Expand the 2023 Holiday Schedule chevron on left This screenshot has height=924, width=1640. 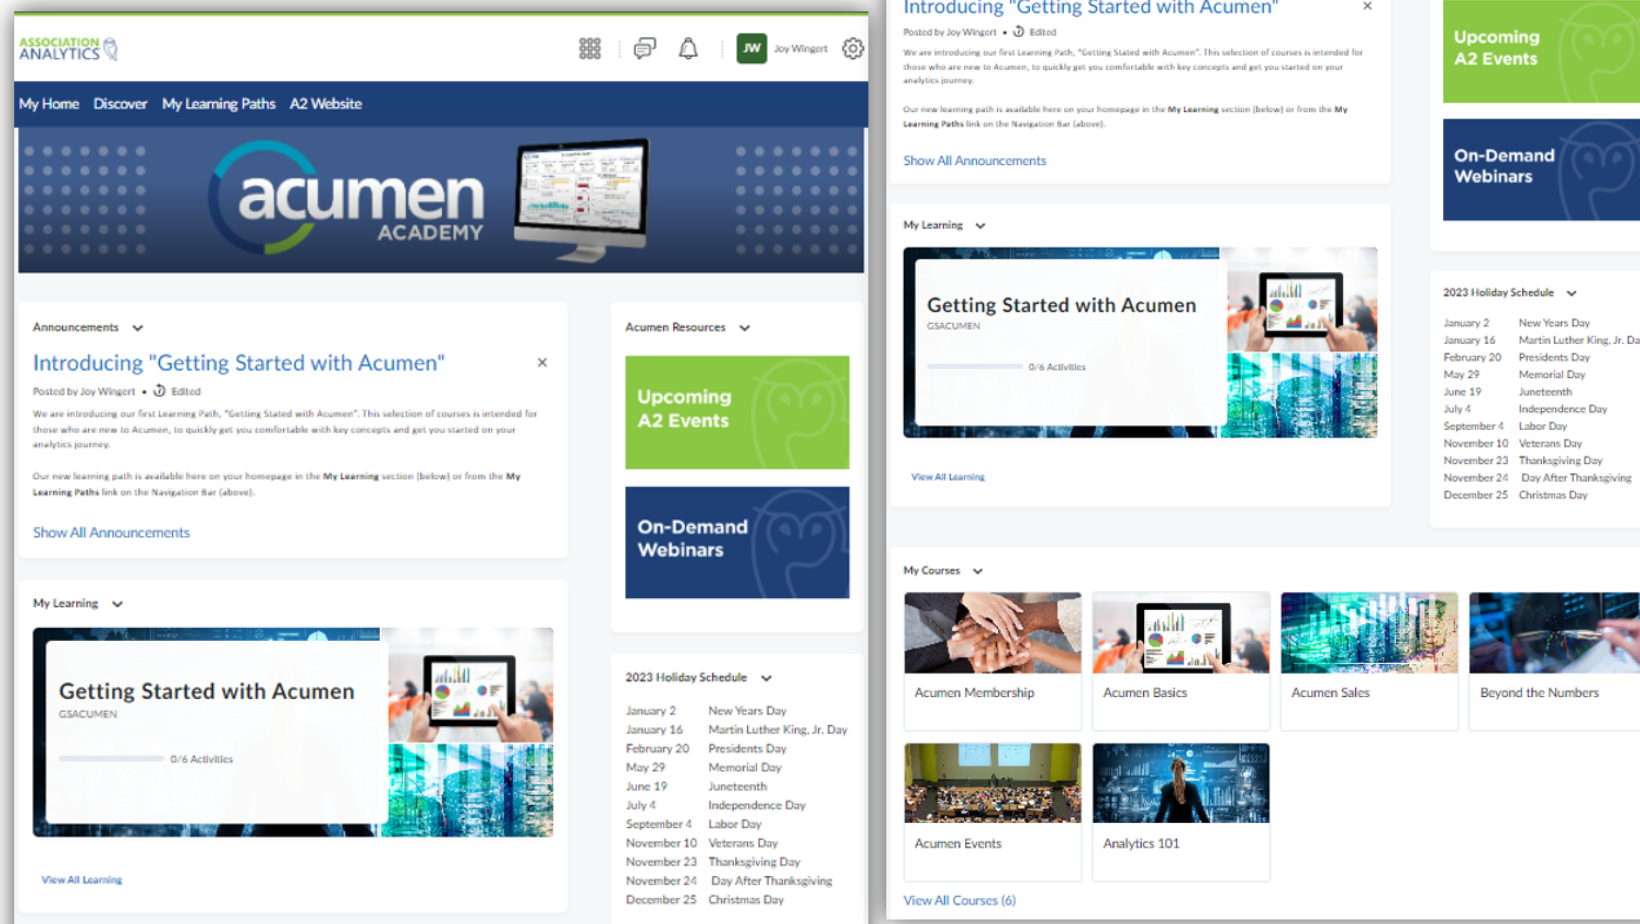coord(766,678)
